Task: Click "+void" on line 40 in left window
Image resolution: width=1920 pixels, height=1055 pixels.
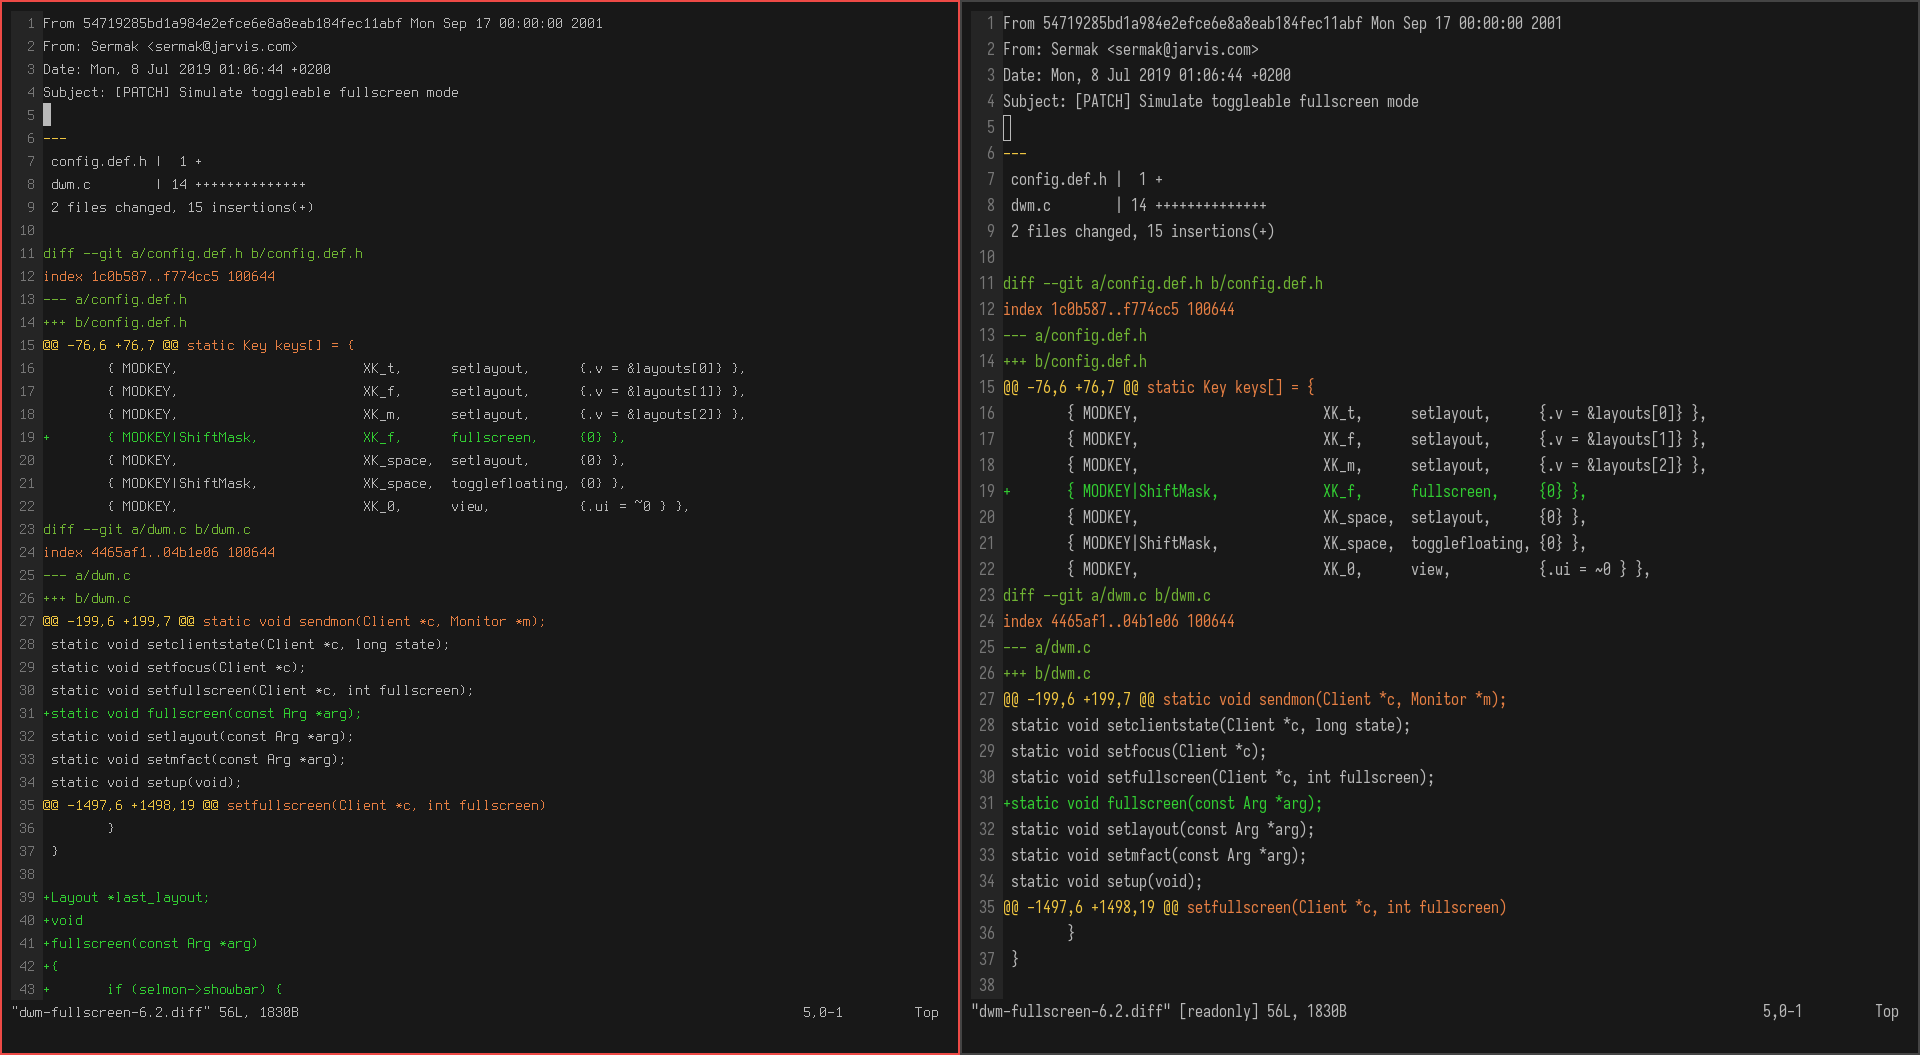Action: point(63,920)
